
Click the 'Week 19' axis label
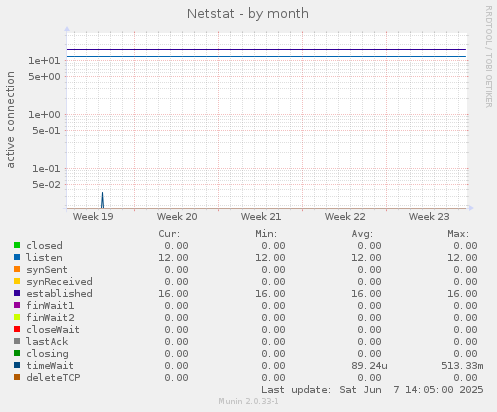[93, 217]
